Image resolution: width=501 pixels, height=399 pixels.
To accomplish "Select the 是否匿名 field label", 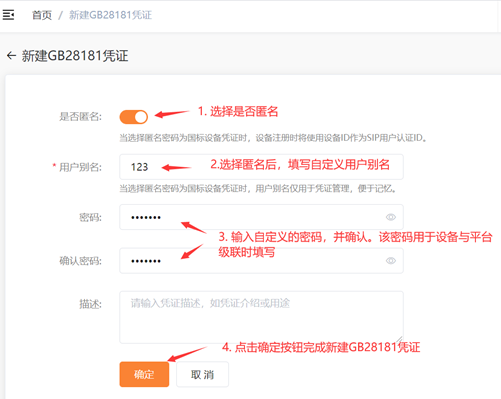I will tap(80, 117).
